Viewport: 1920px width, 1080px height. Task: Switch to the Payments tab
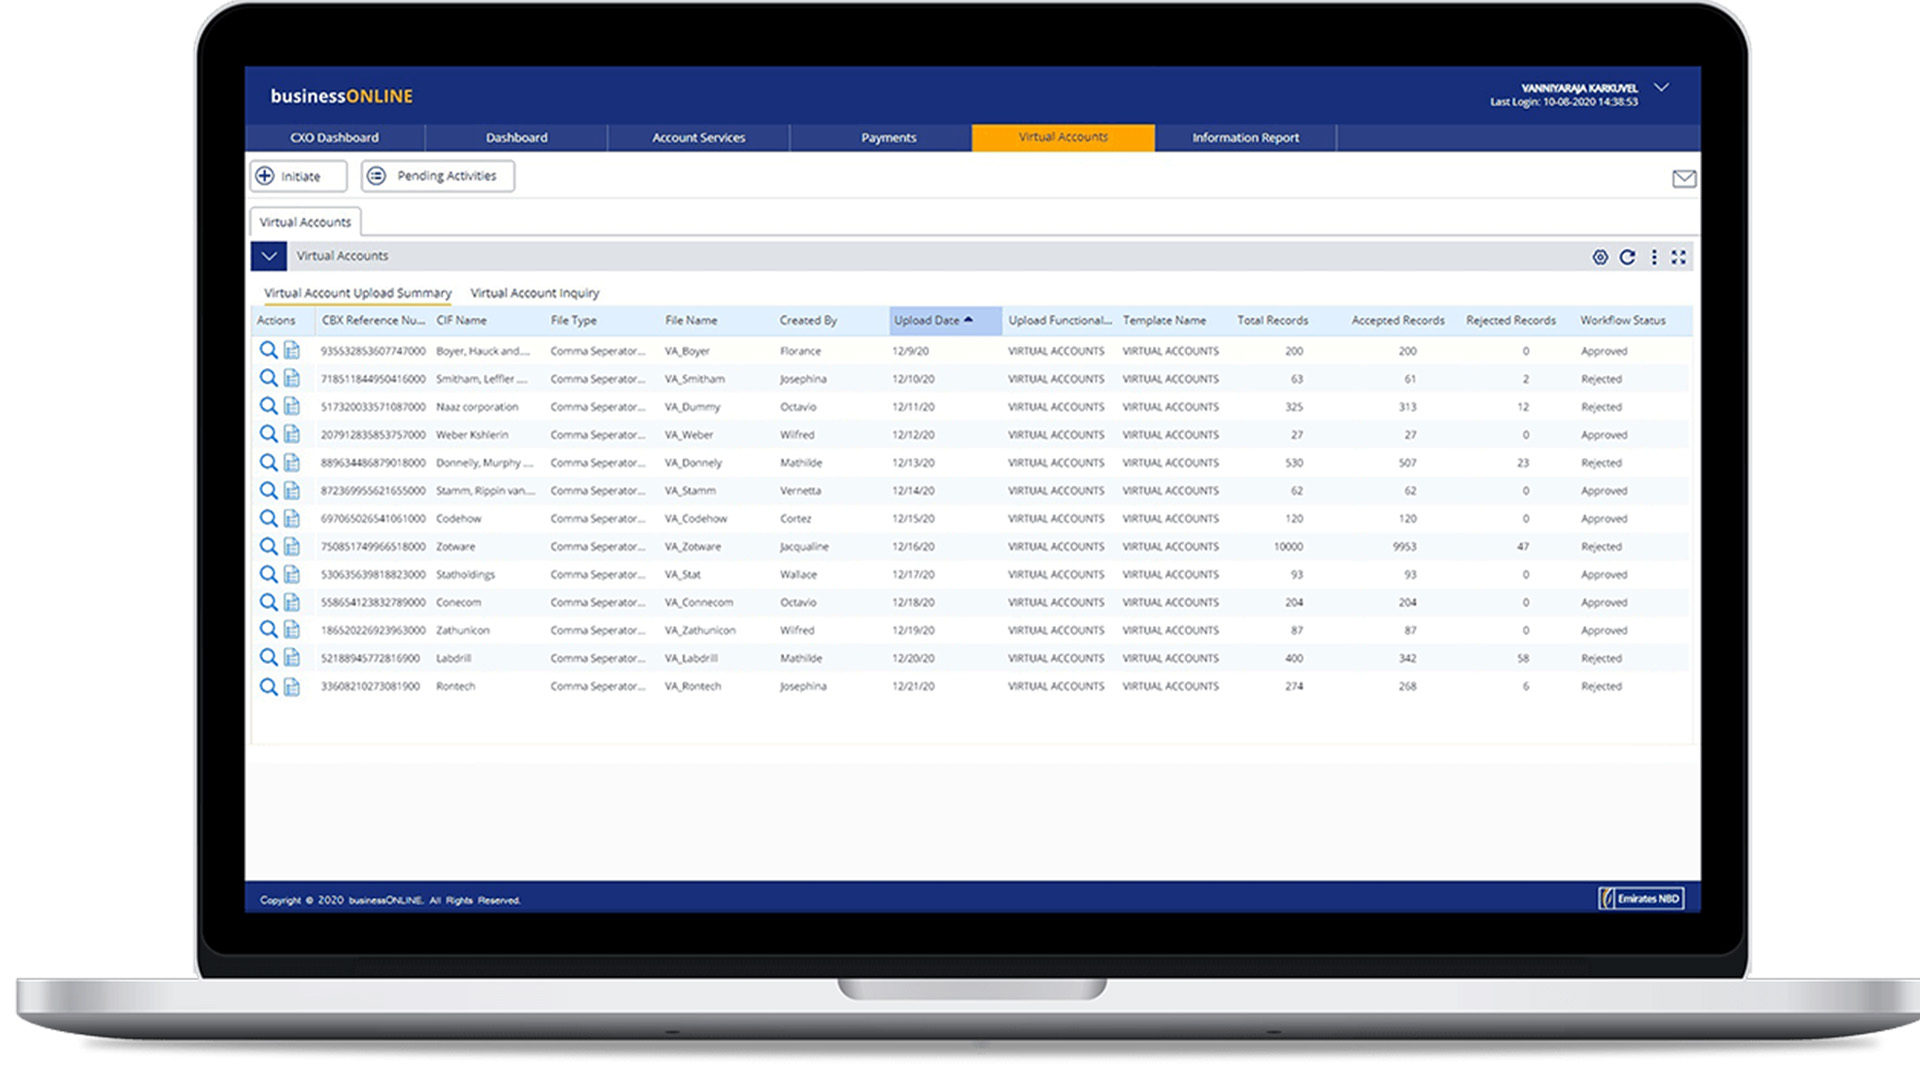click(x=888, y=138)
